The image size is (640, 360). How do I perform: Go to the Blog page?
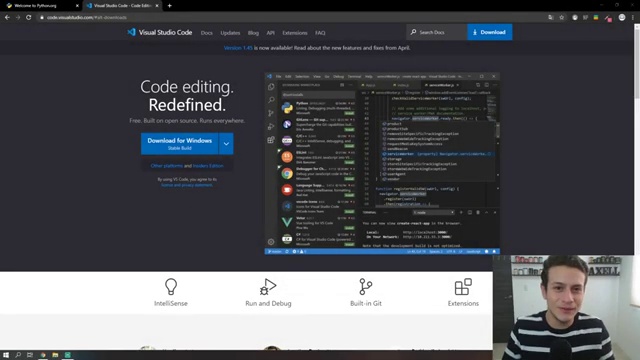253,33
